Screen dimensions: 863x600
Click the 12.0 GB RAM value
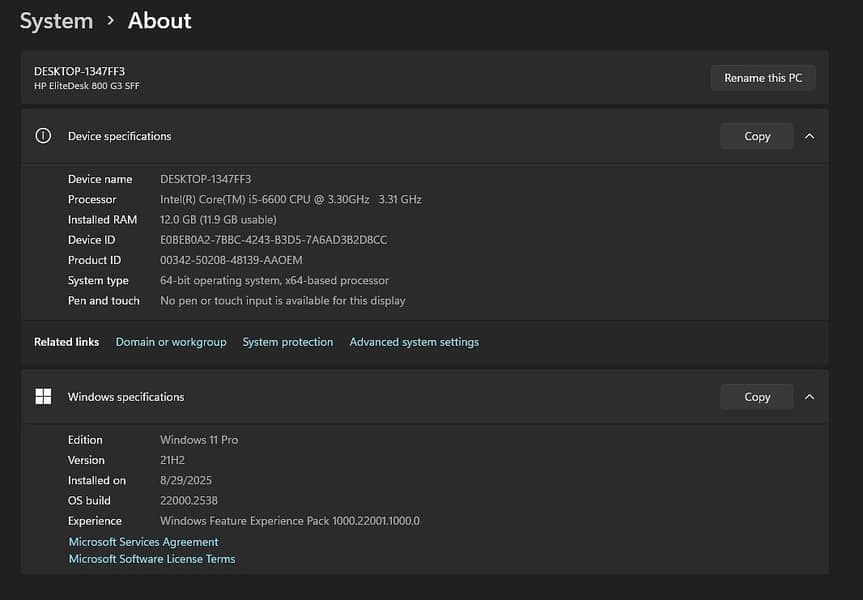218,220
